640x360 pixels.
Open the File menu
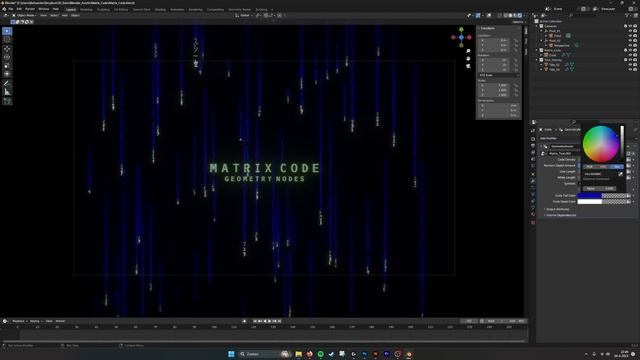11,9
